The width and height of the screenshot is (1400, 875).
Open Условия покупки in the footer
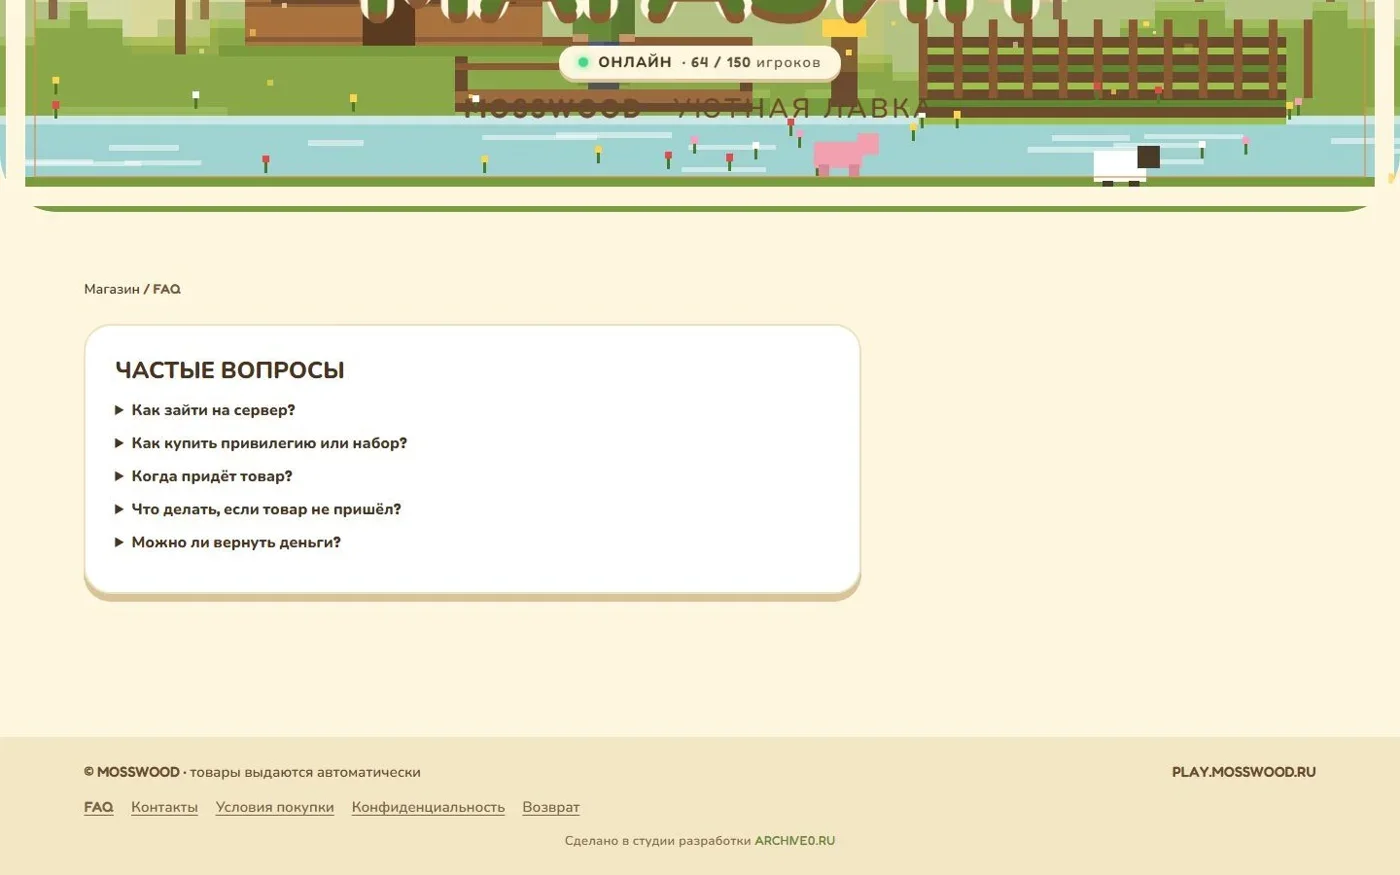pos(275,807)
